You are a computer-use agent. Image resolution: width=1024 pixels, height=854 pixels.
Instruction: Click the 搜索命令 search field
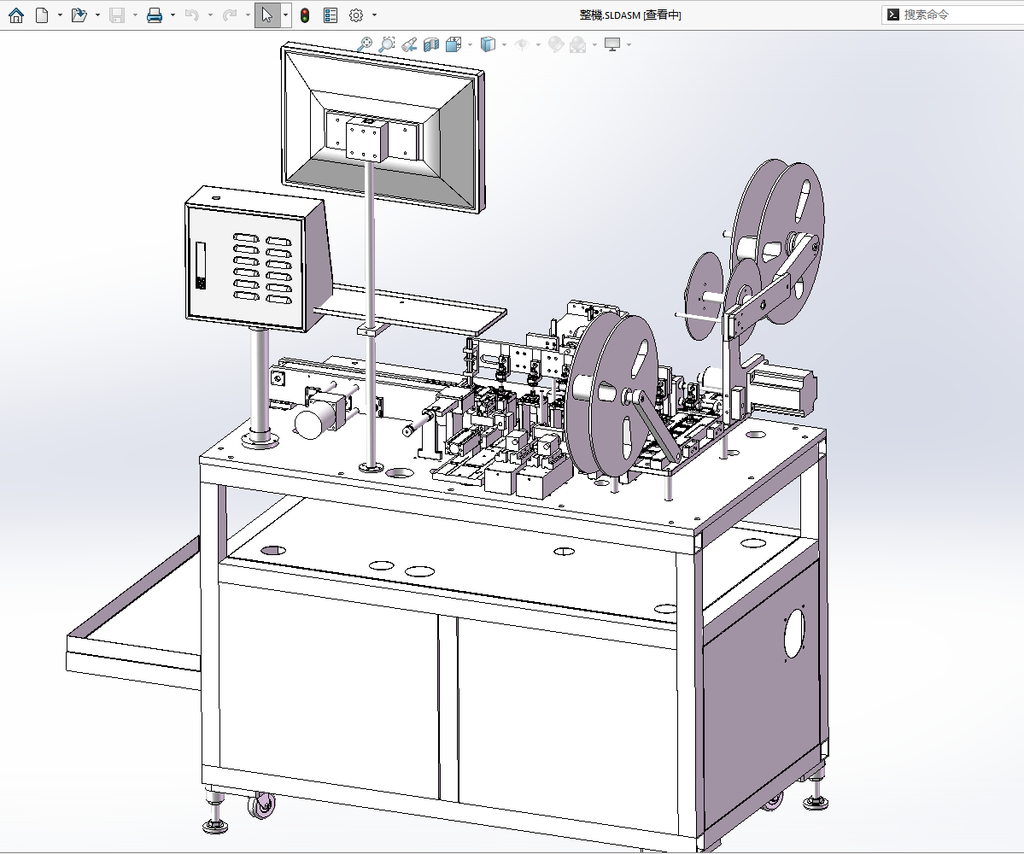tap(953, 14)
